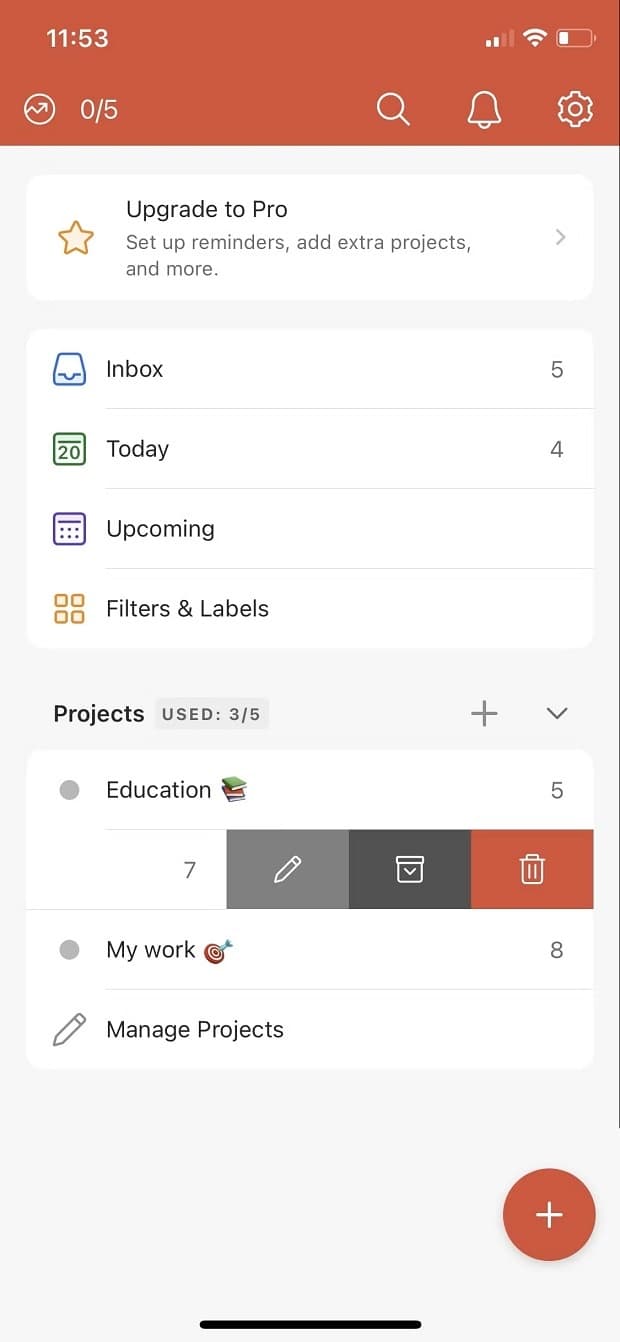Tap the Education project gray color dot
The width and height of the screenshot is (620, 1342).
[69, 790]
